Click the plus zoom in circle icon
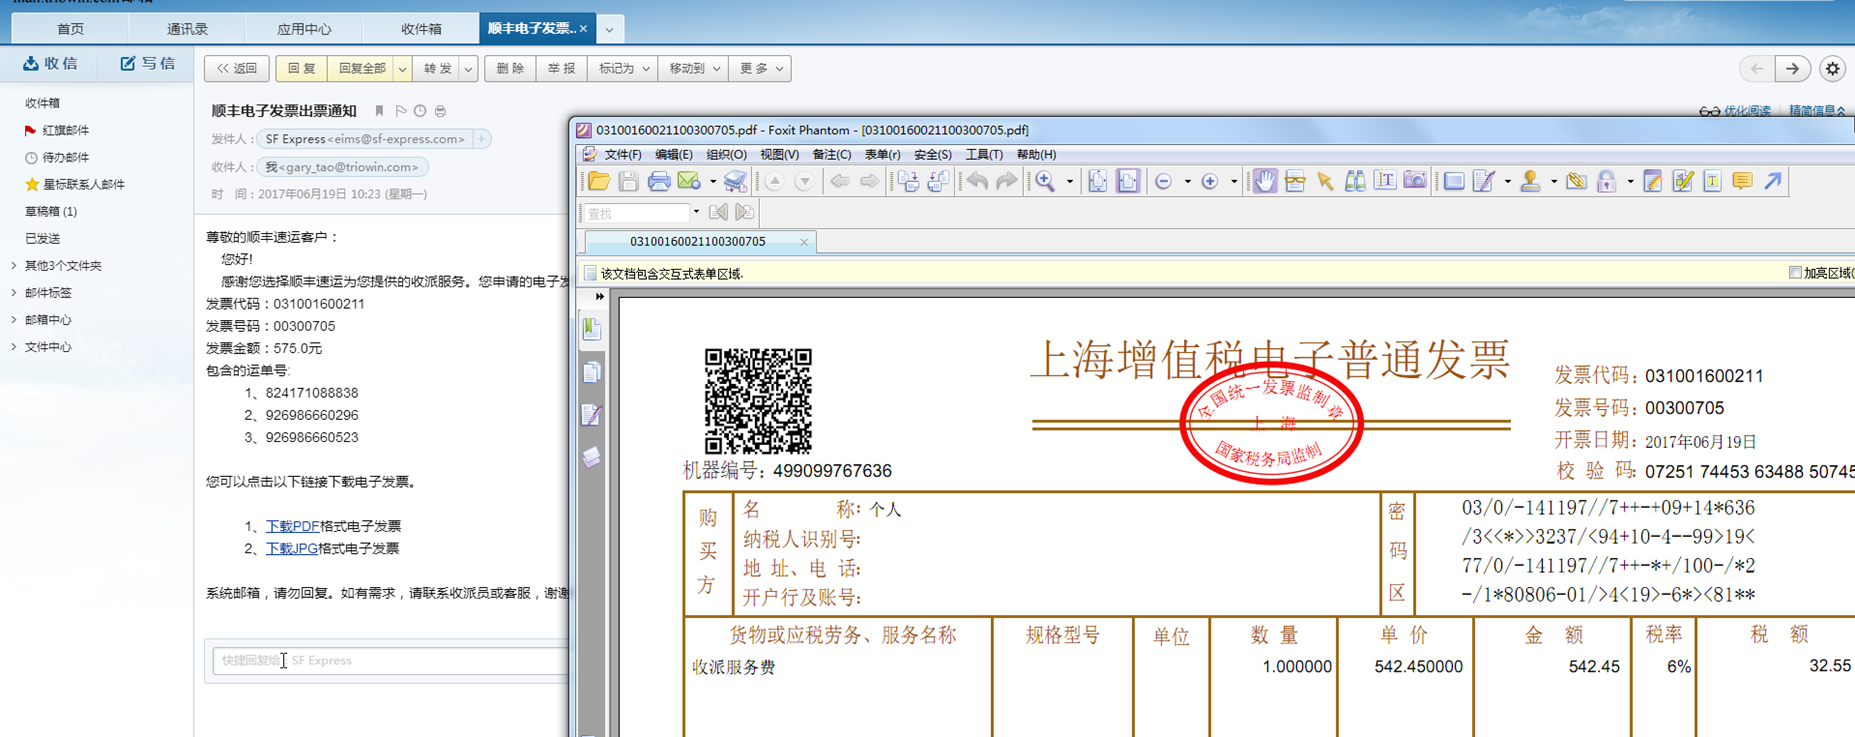 (x=1210, y=182)
